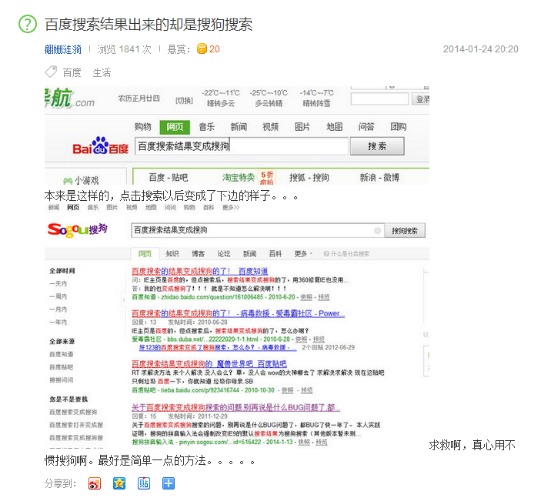Click the [切换] city switch link
This screenshot has width=554, height=501.
184,101
